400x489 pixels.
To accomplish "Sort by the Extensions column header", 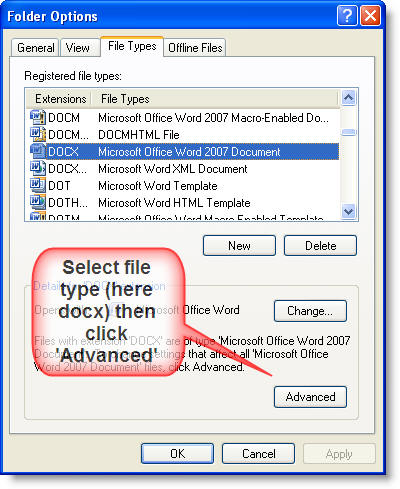I will [x=60, y=99].
